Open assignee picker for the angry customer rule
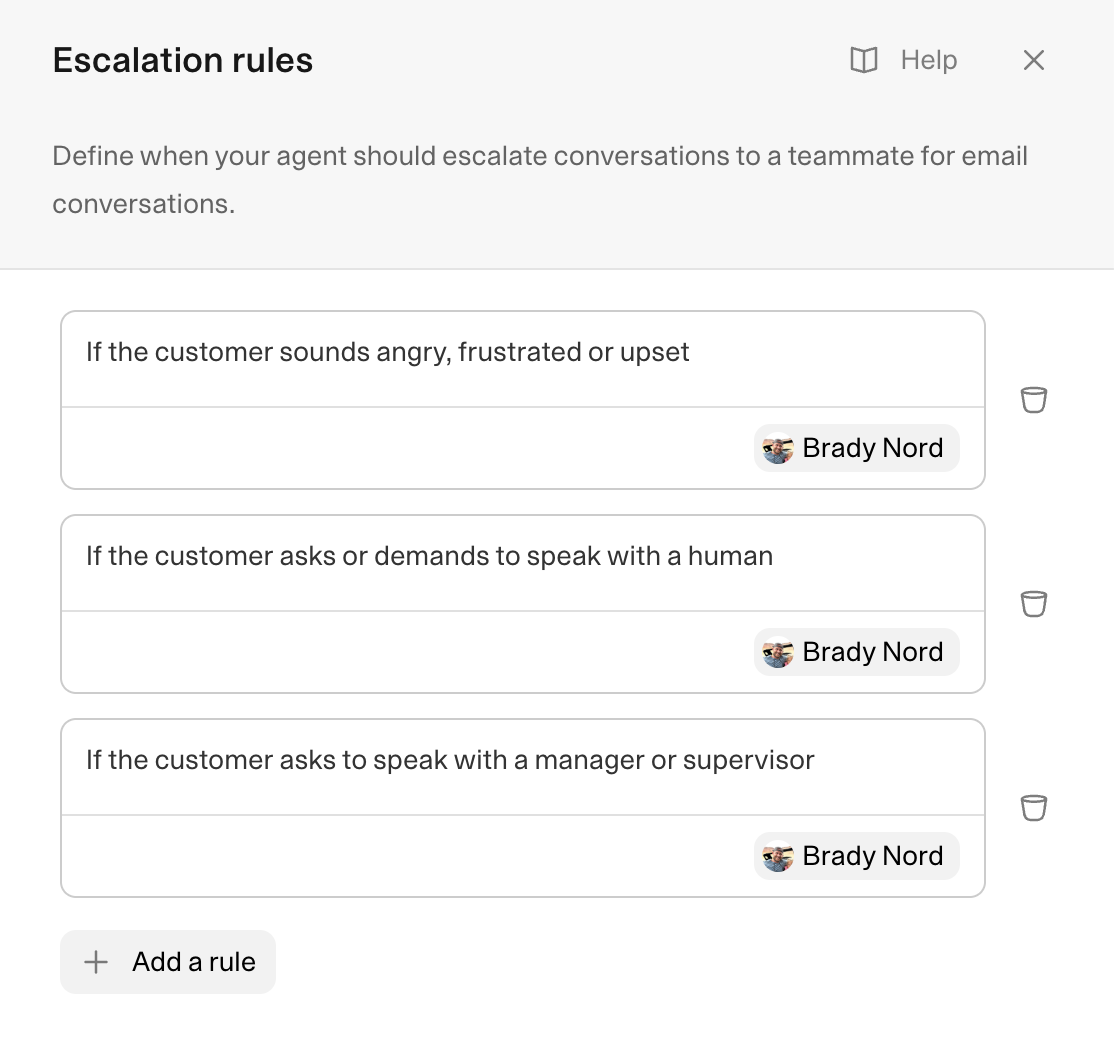 [x=857, y=448]
